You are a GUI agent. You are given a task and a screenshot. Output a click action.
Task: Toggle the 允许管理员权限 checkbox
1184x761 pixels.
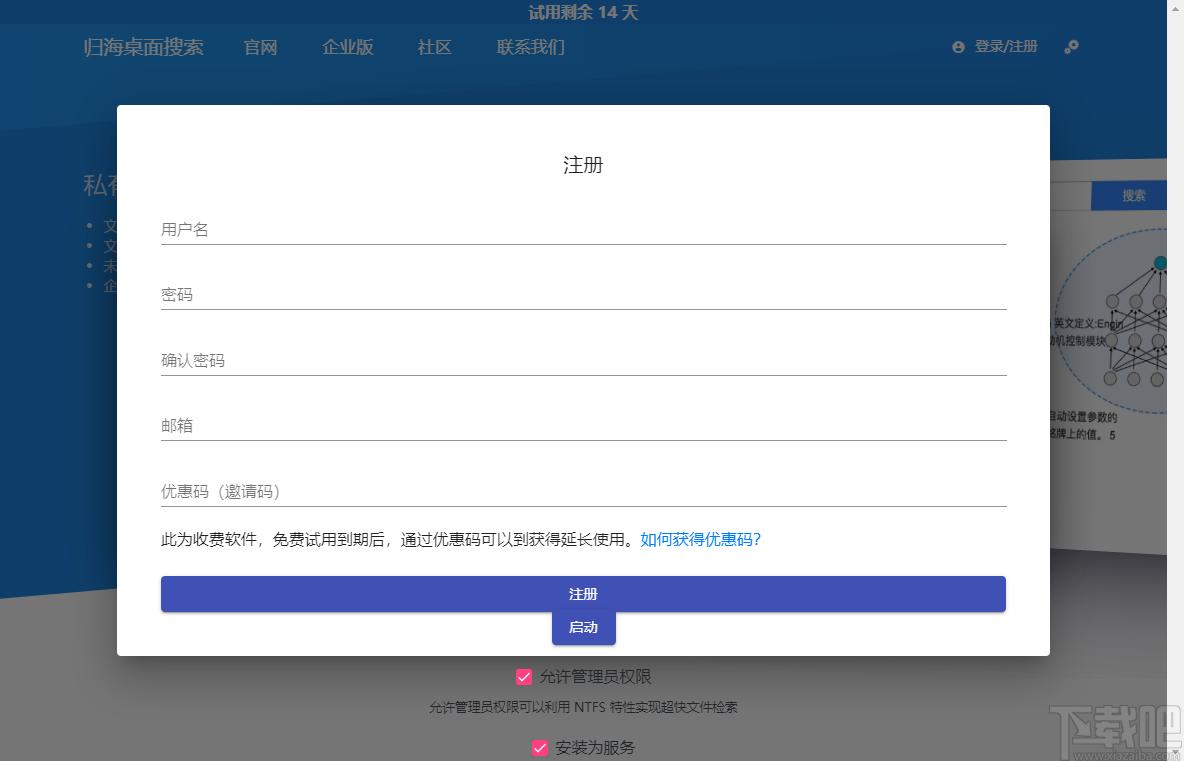point(524,677)
